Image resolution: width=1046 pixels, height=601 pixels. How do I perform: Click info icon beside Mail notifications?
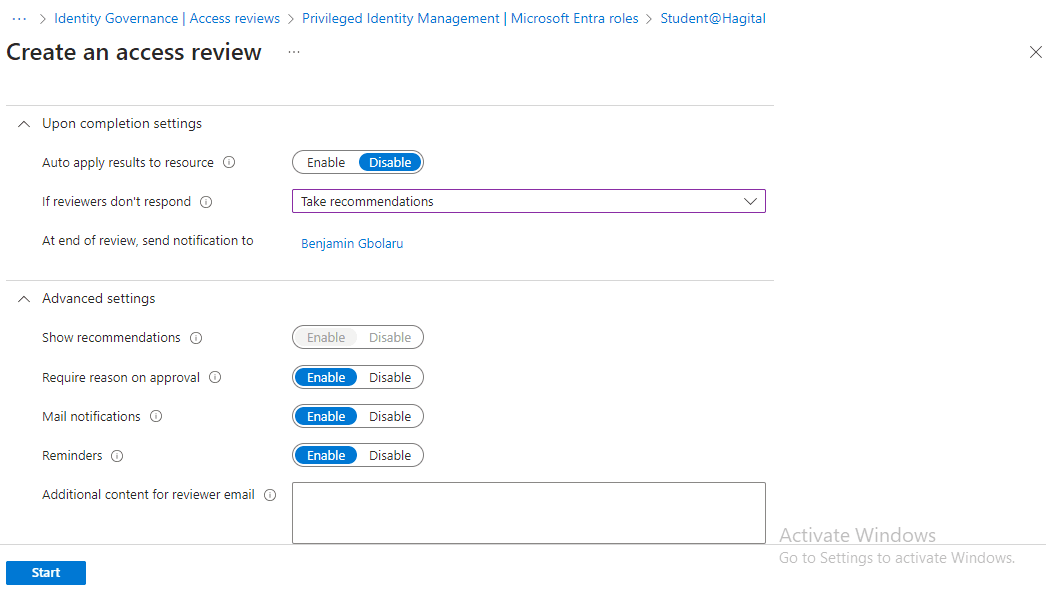[156, 417]
